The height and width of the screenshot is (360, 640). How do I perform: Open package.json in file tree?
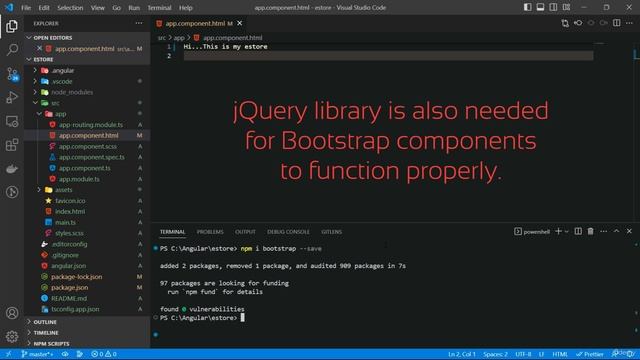tap(69, 287)
